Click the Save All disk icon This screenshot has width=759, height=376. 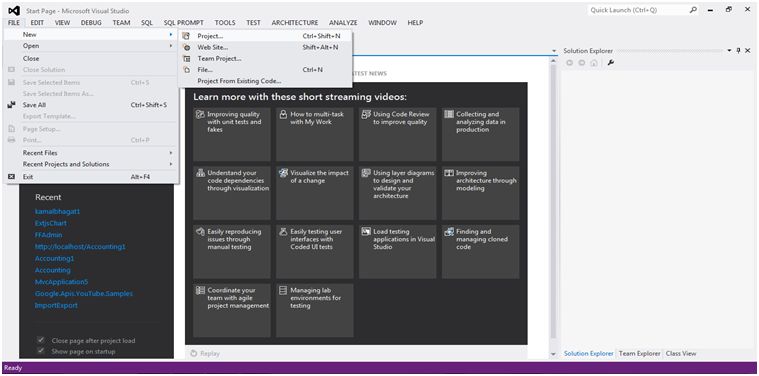click(x=12, y=105)
